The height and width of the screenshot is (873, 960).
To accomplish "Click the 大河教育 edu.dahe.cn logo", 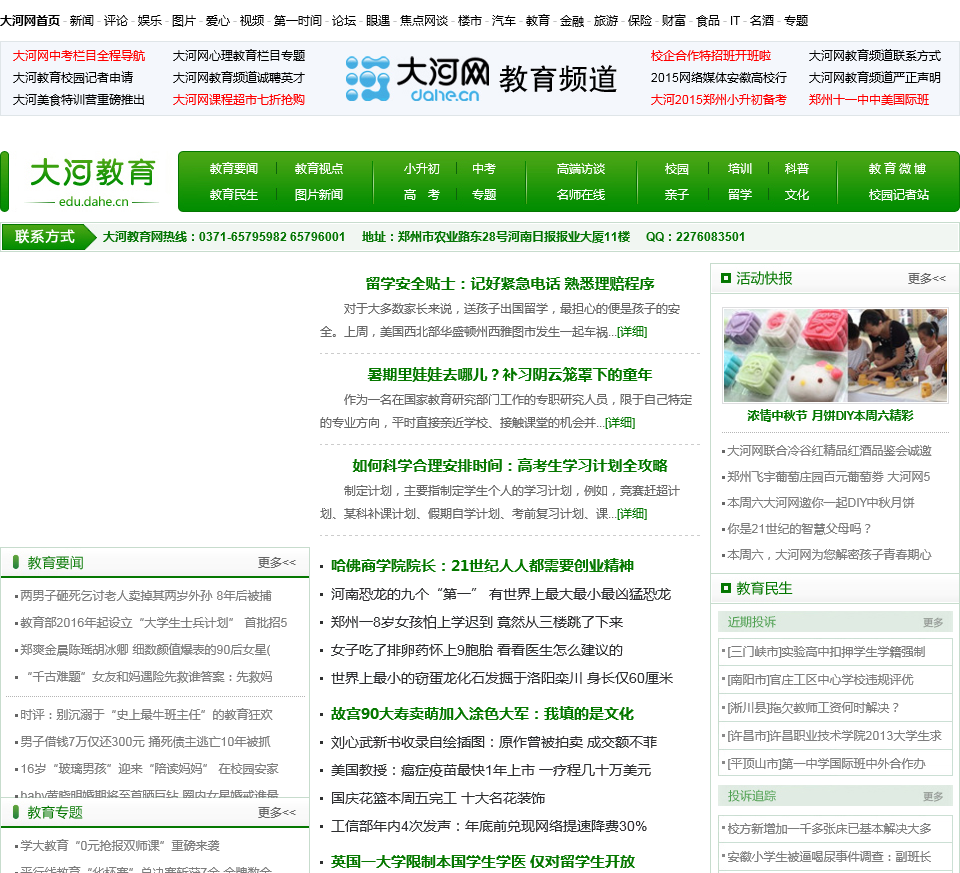I will click(x=93, y=182).
